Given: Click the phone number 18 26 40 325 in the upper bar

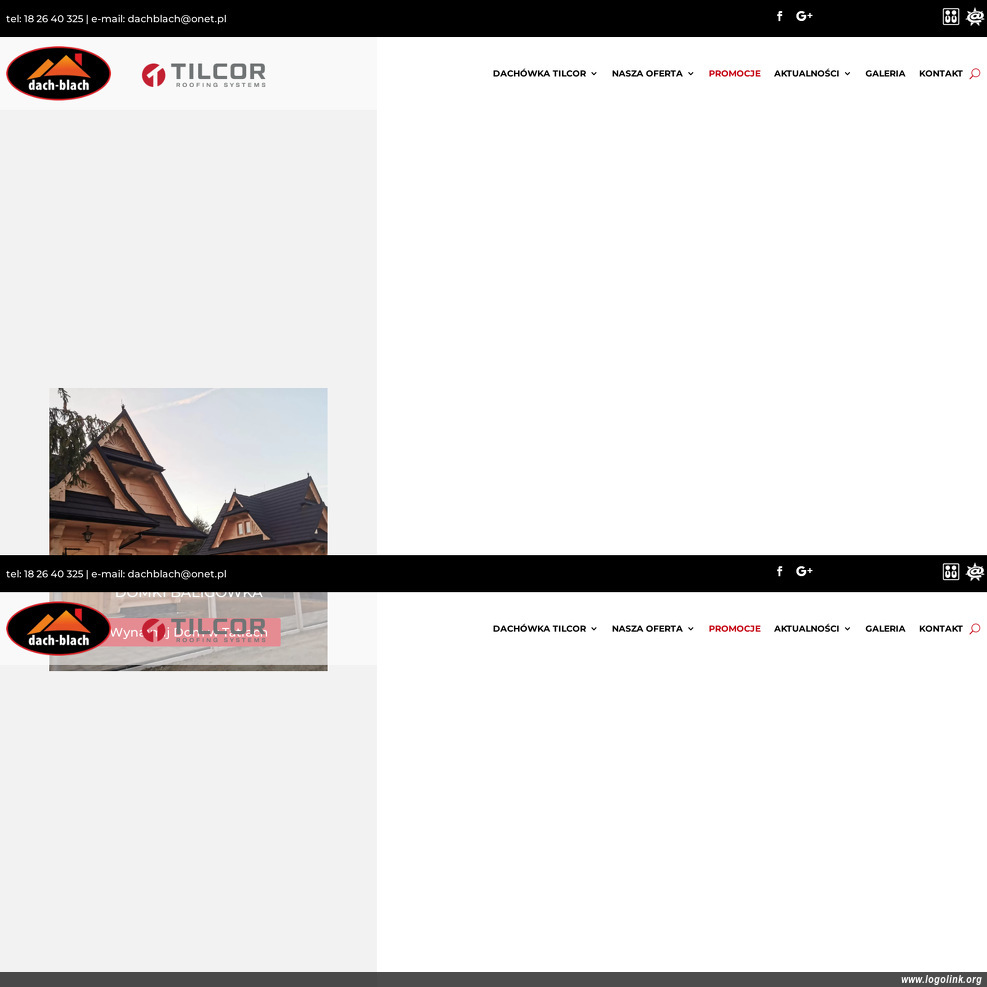Looking at the screenshot, I should click(x=54, y=19).
